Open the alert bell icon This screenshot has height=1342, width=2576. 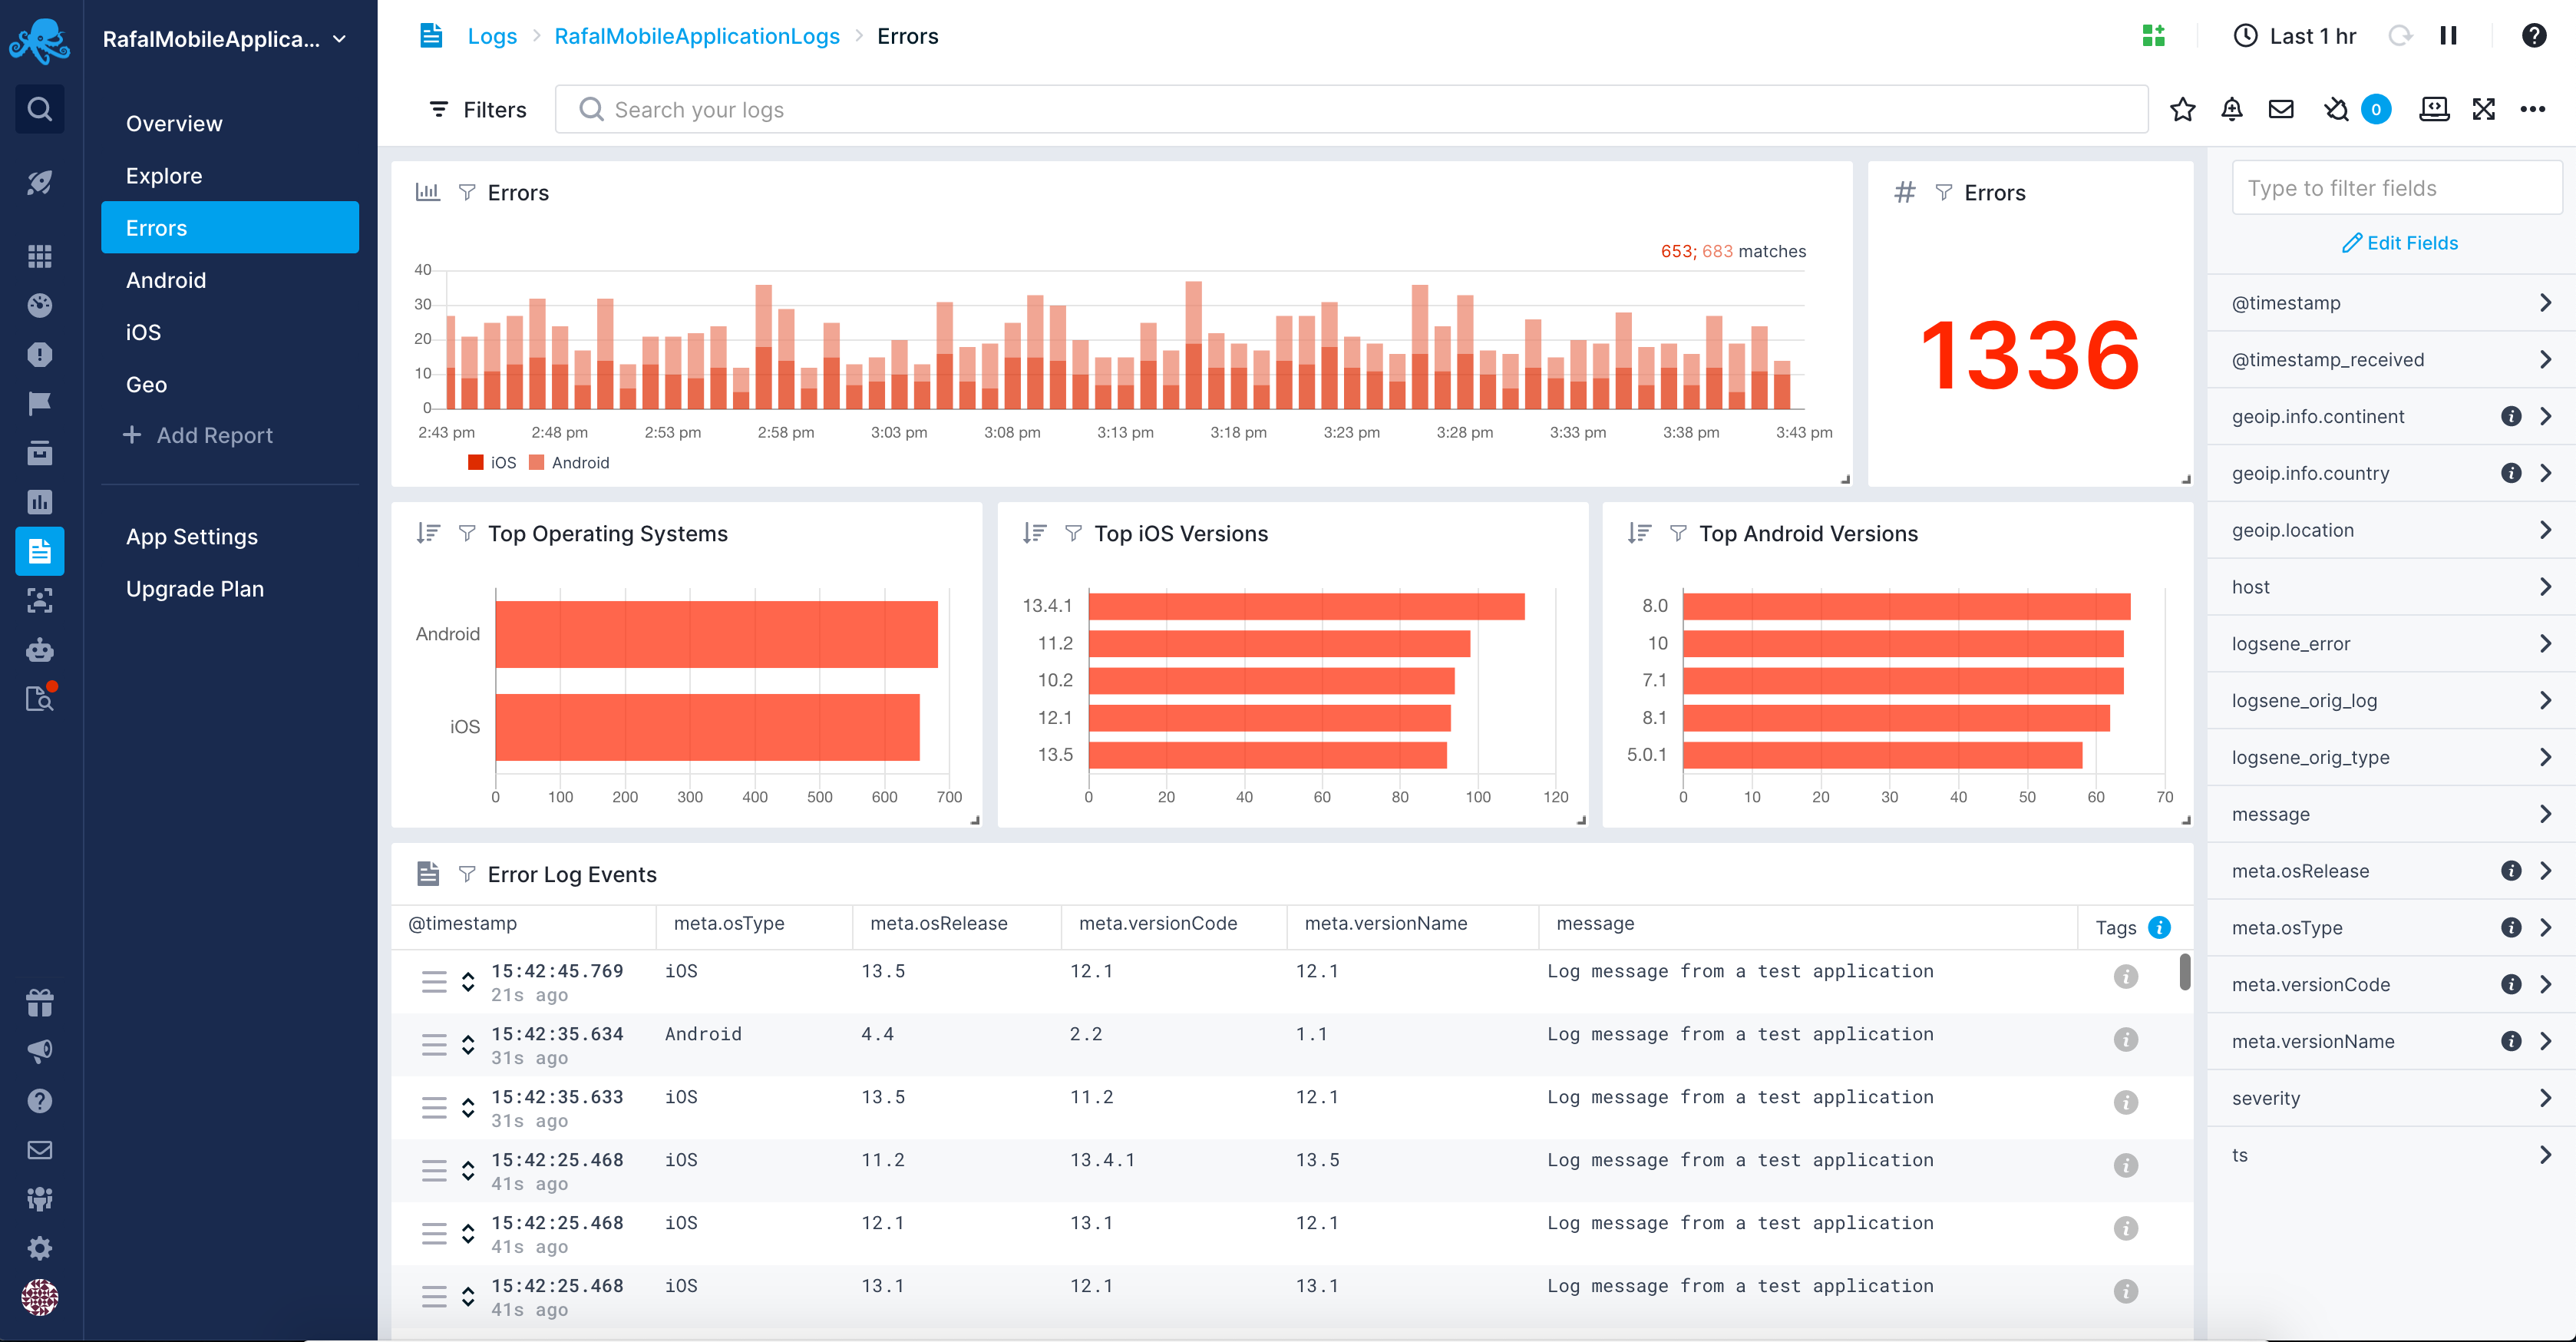click(x=2231, y=109)
